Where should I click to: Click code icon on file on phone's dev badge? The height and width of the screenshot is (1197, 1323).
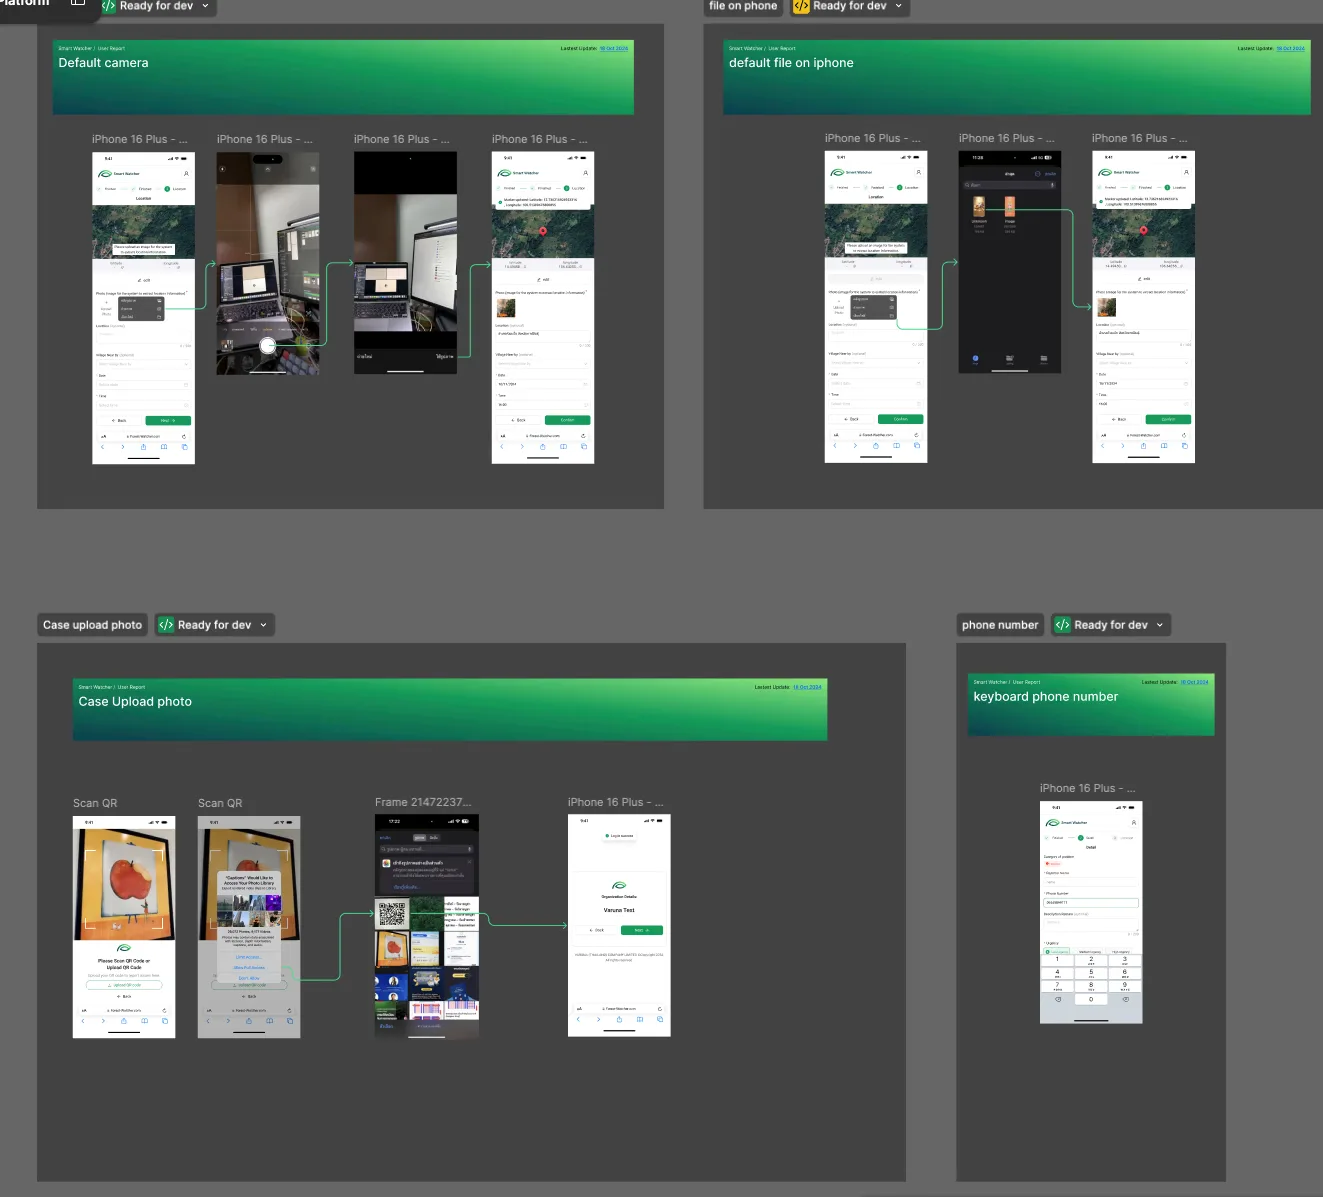[801, 6]
